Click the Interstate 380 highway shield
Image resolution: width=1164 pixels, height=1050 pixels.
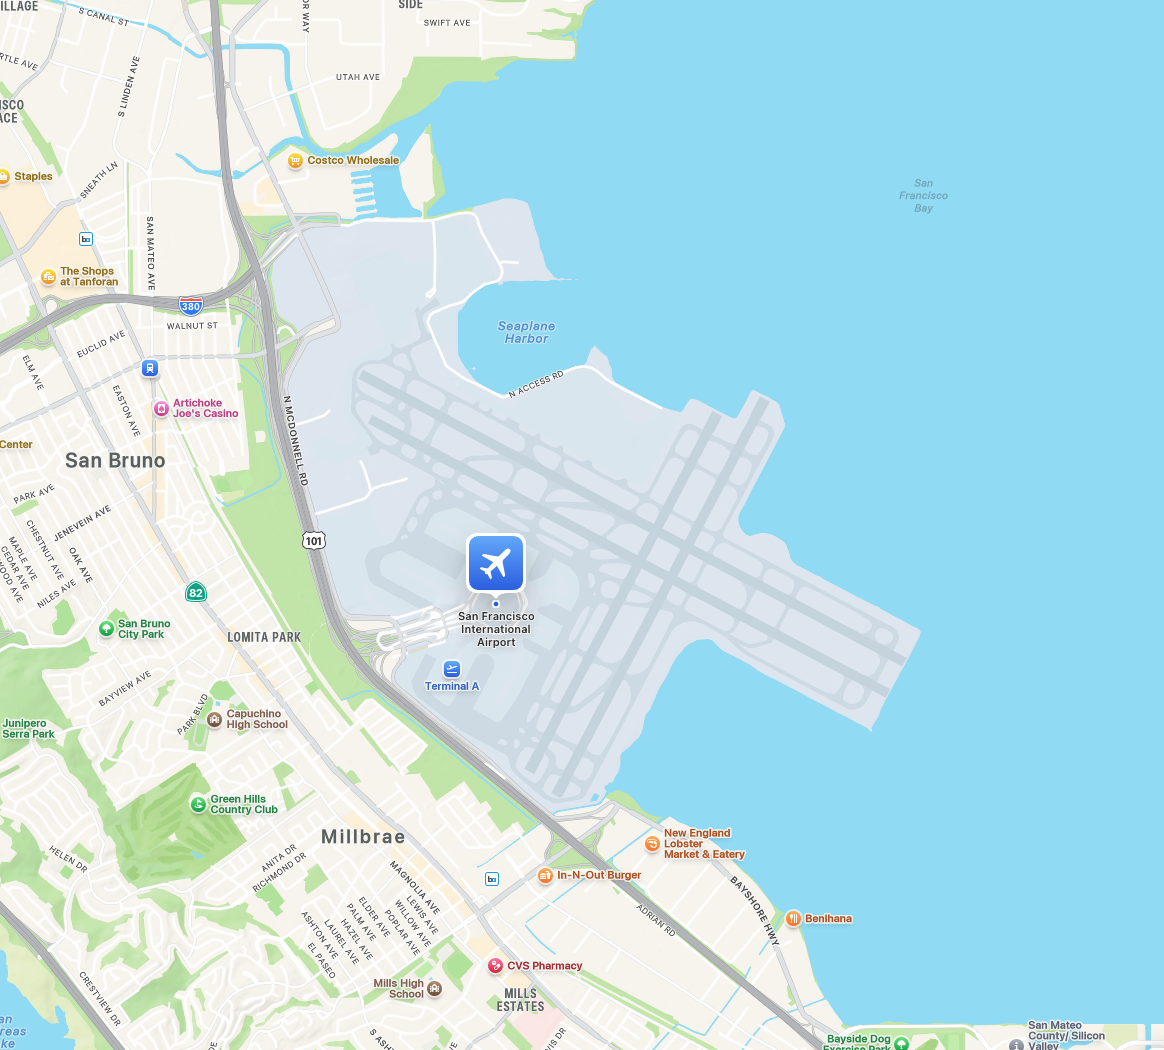(x=191, y=305)
